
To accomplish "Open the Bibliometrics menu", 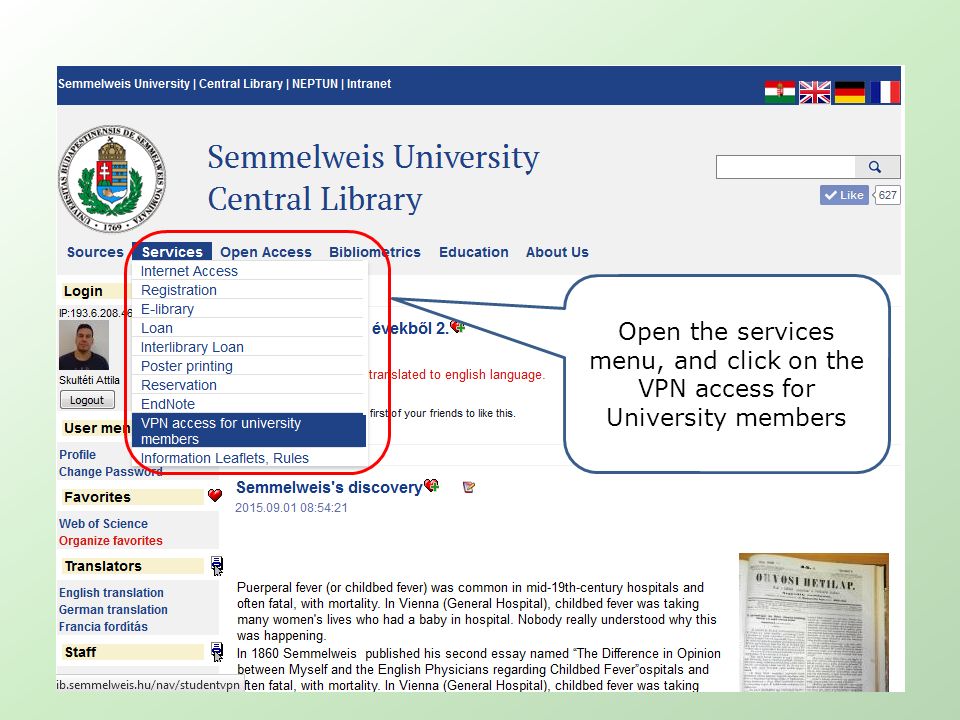I will tap(375, 252).
